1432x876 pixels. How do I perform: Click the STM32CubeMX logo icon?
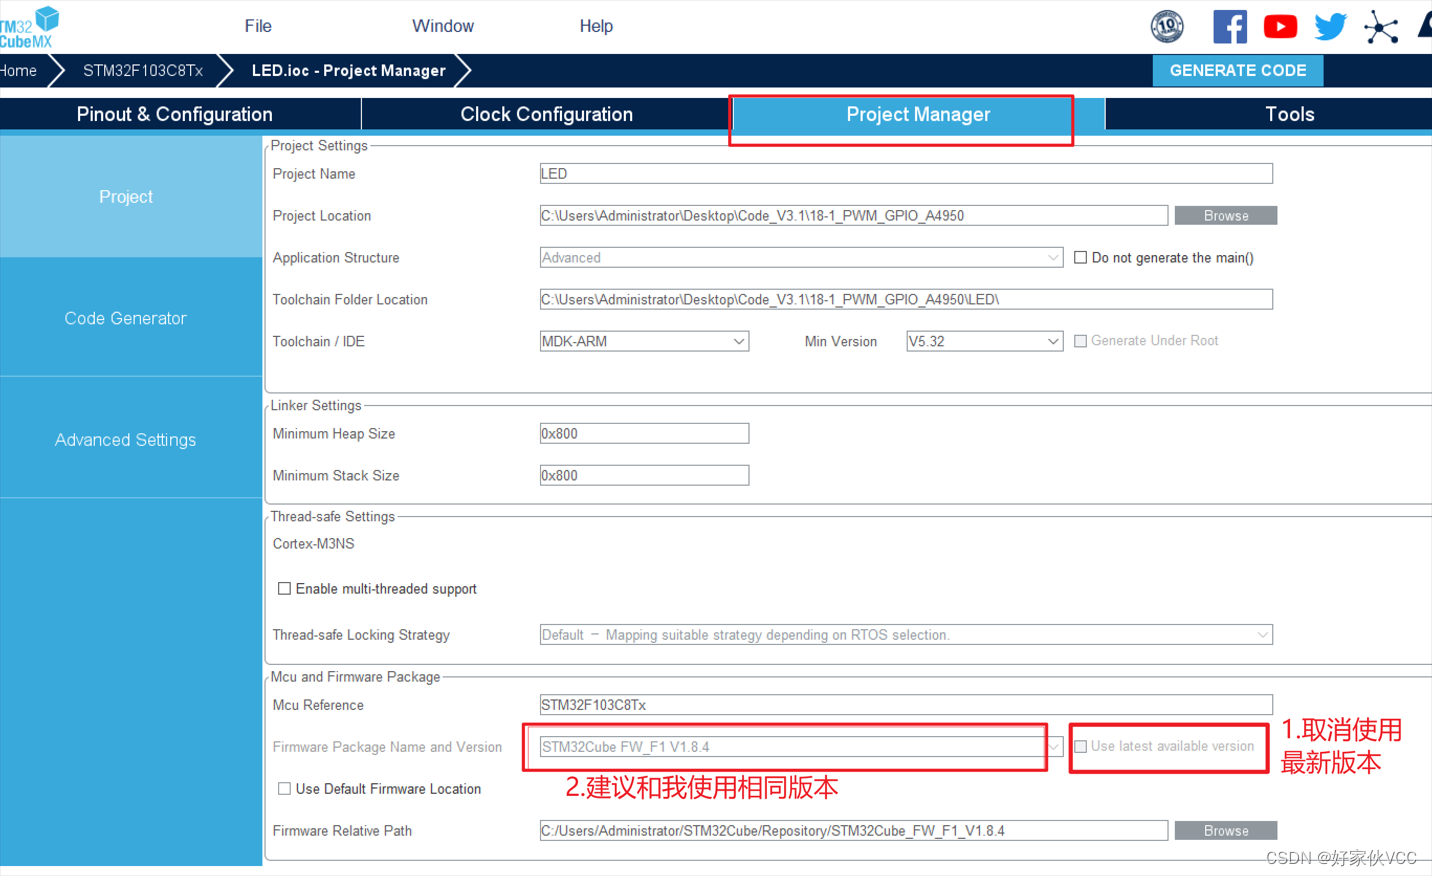29,27
